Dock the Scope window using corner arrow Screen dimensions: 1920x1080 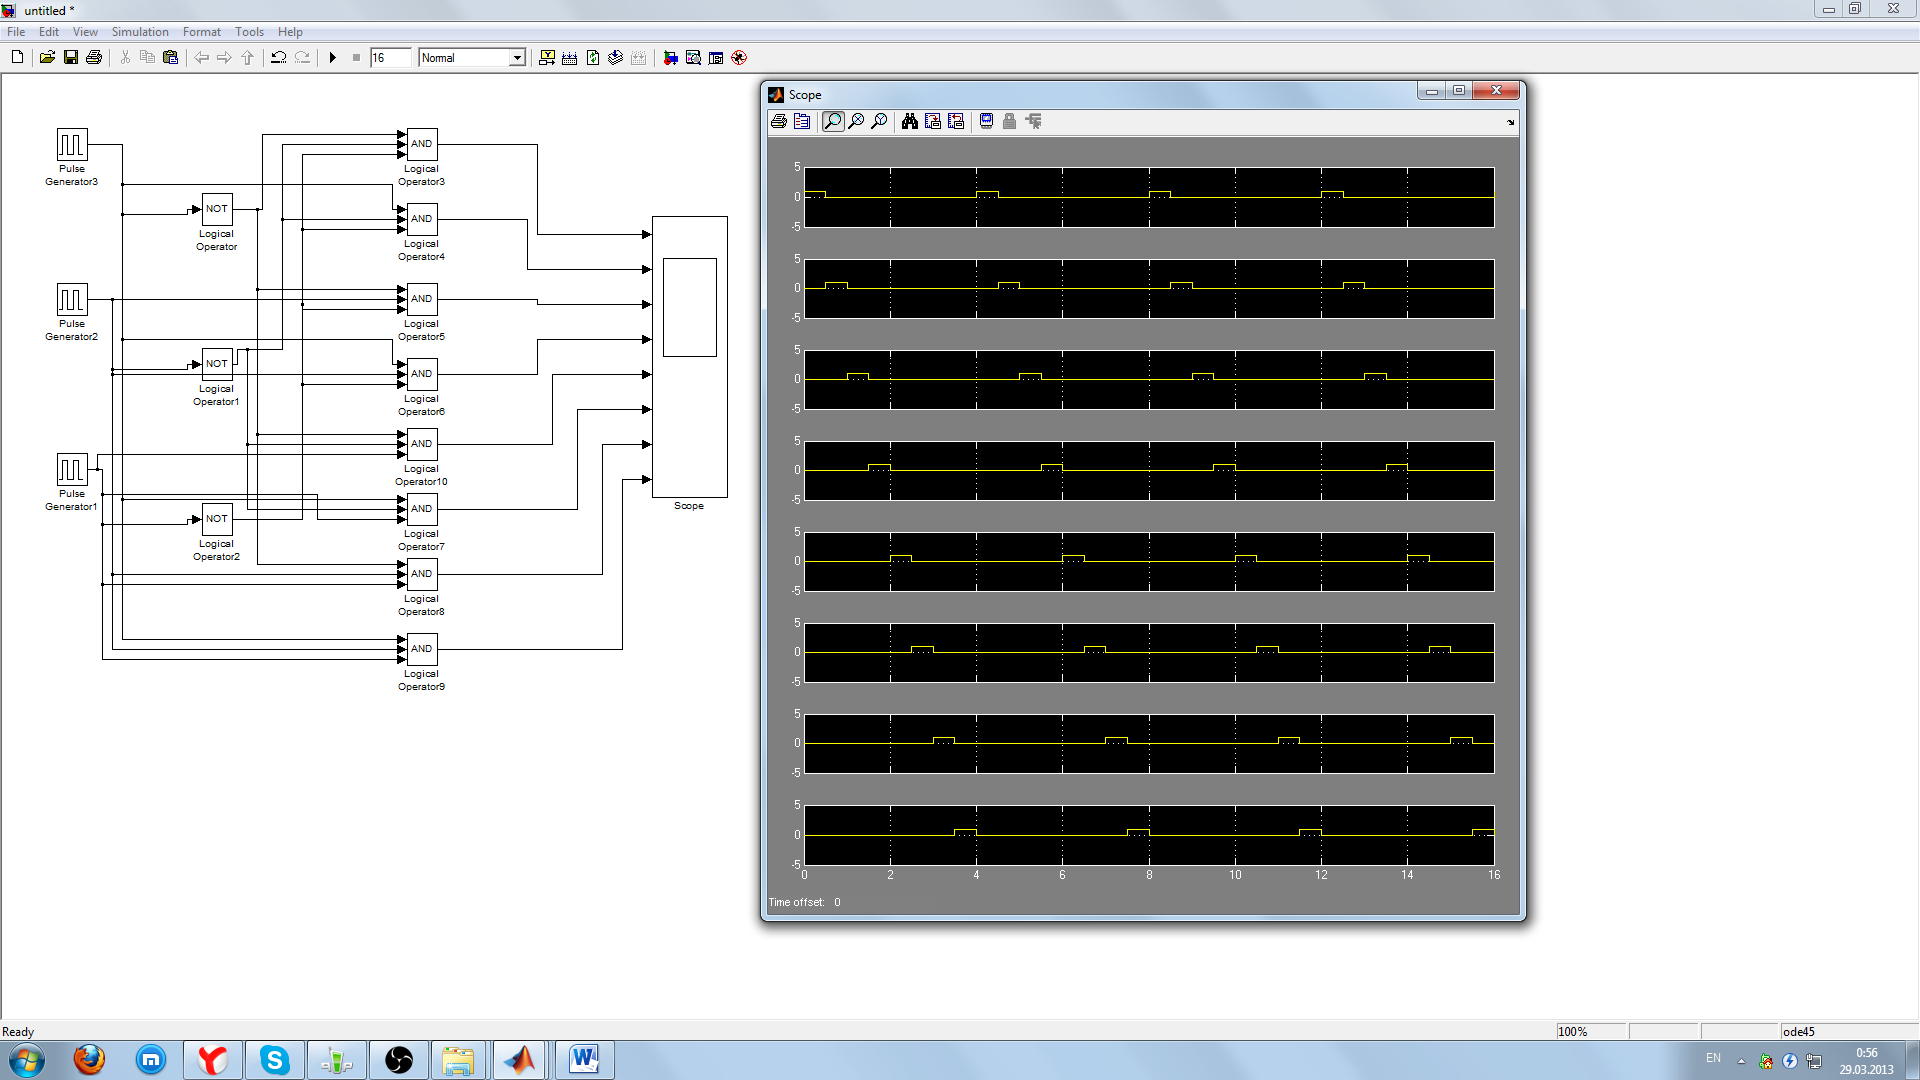pos(1510,122)
